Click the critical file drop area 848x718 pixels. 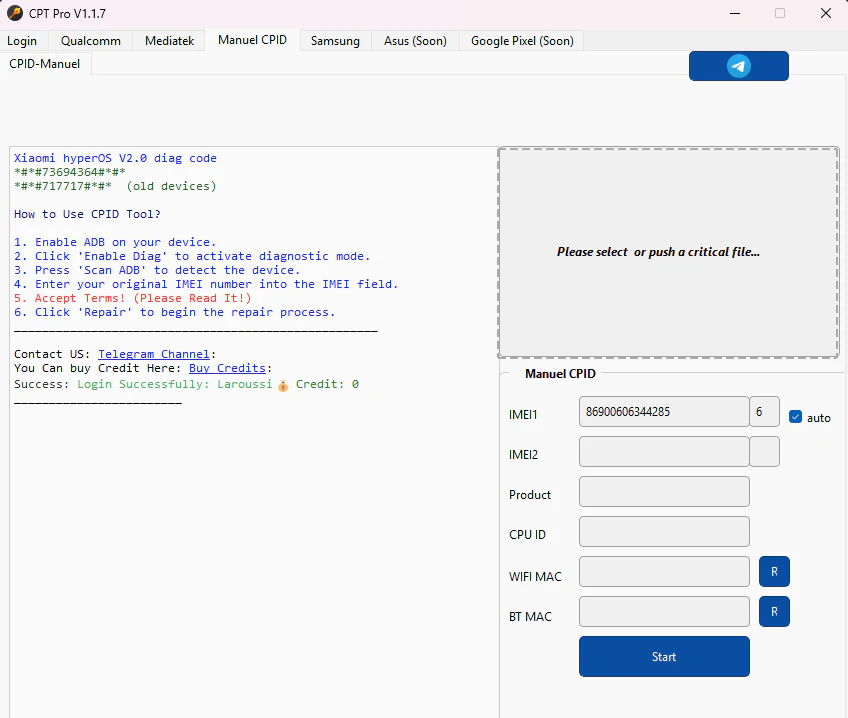pyautogui.click(x=668, y=252)
